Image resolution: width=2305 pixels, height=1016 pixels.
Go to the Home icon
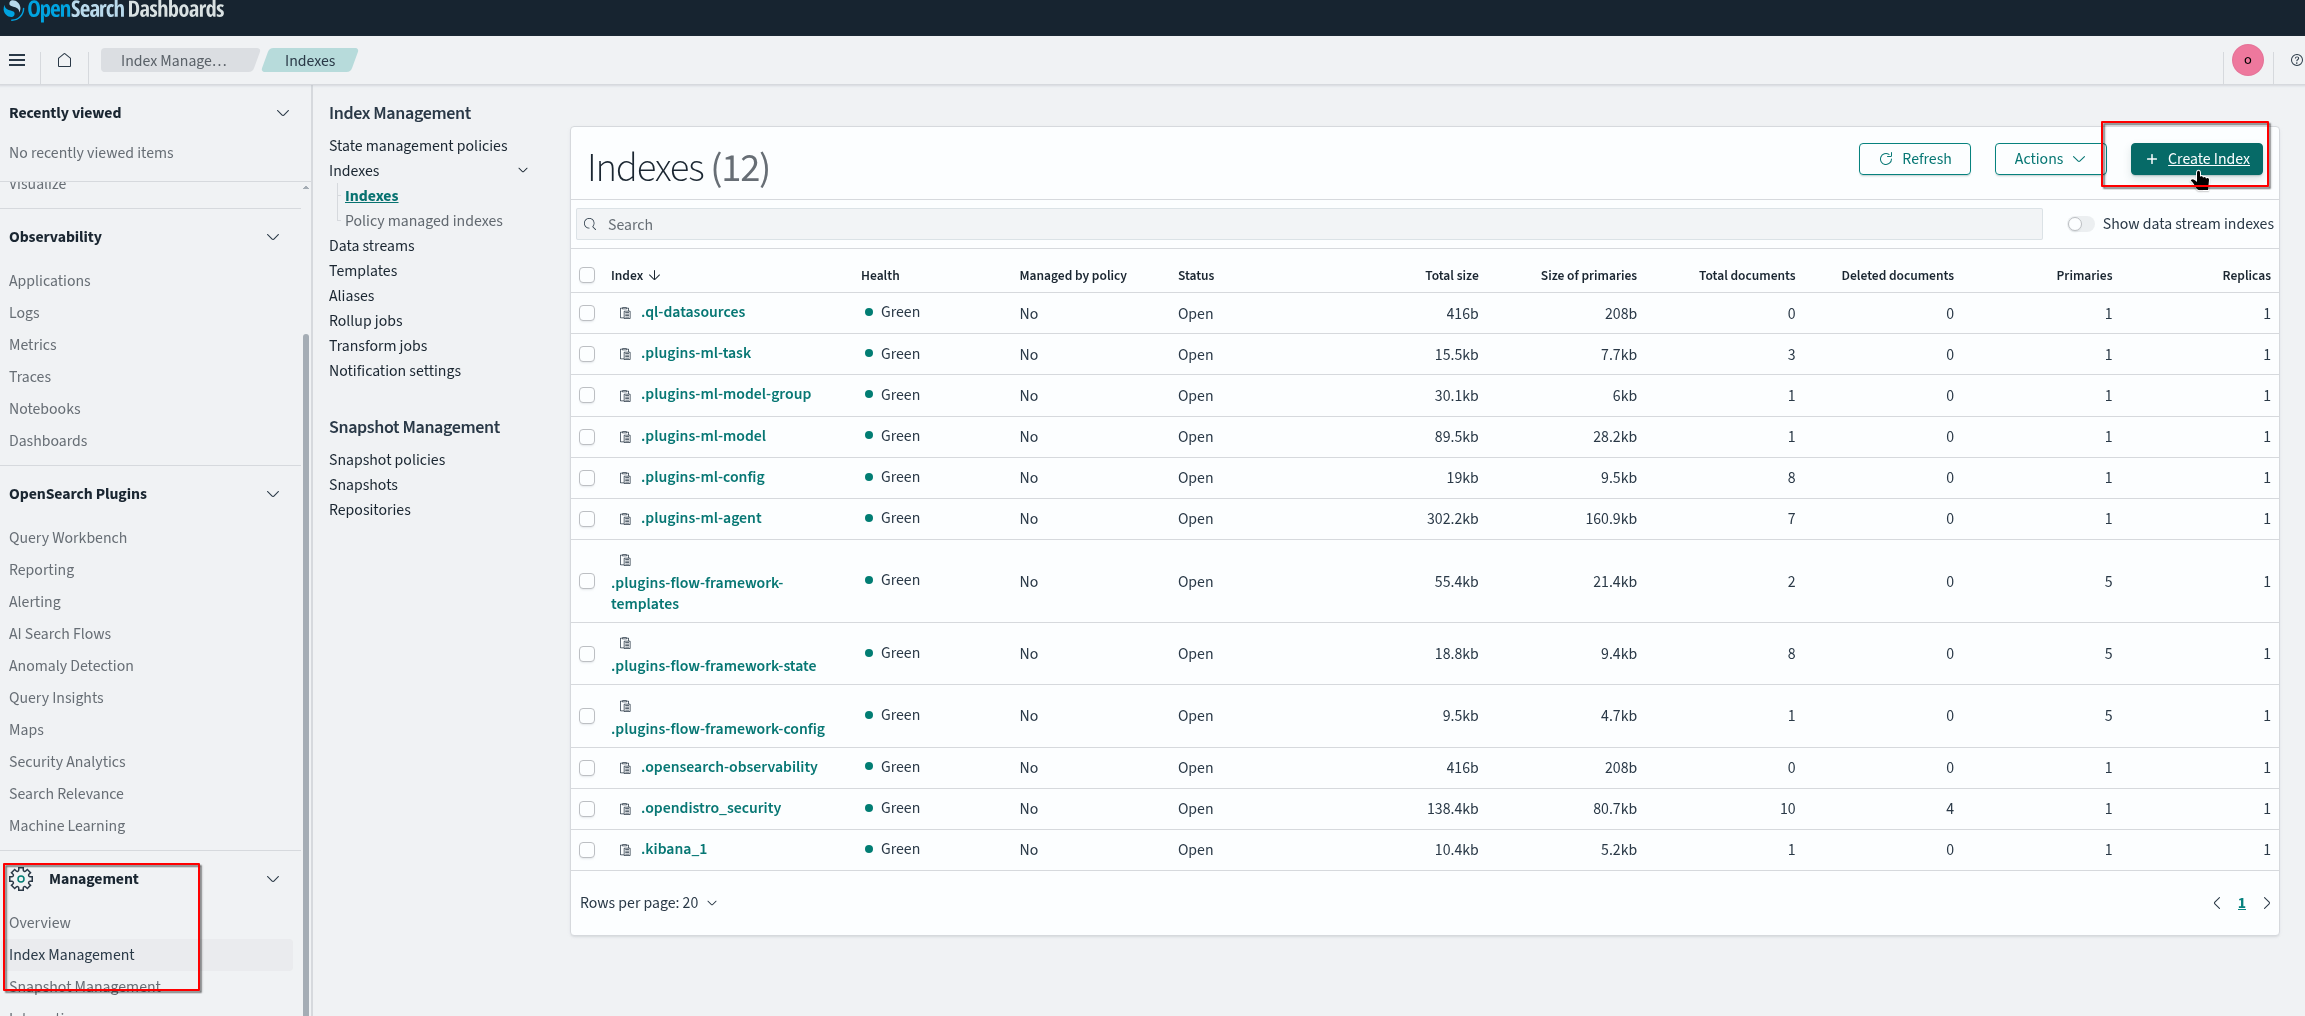(x=64, y=60)
